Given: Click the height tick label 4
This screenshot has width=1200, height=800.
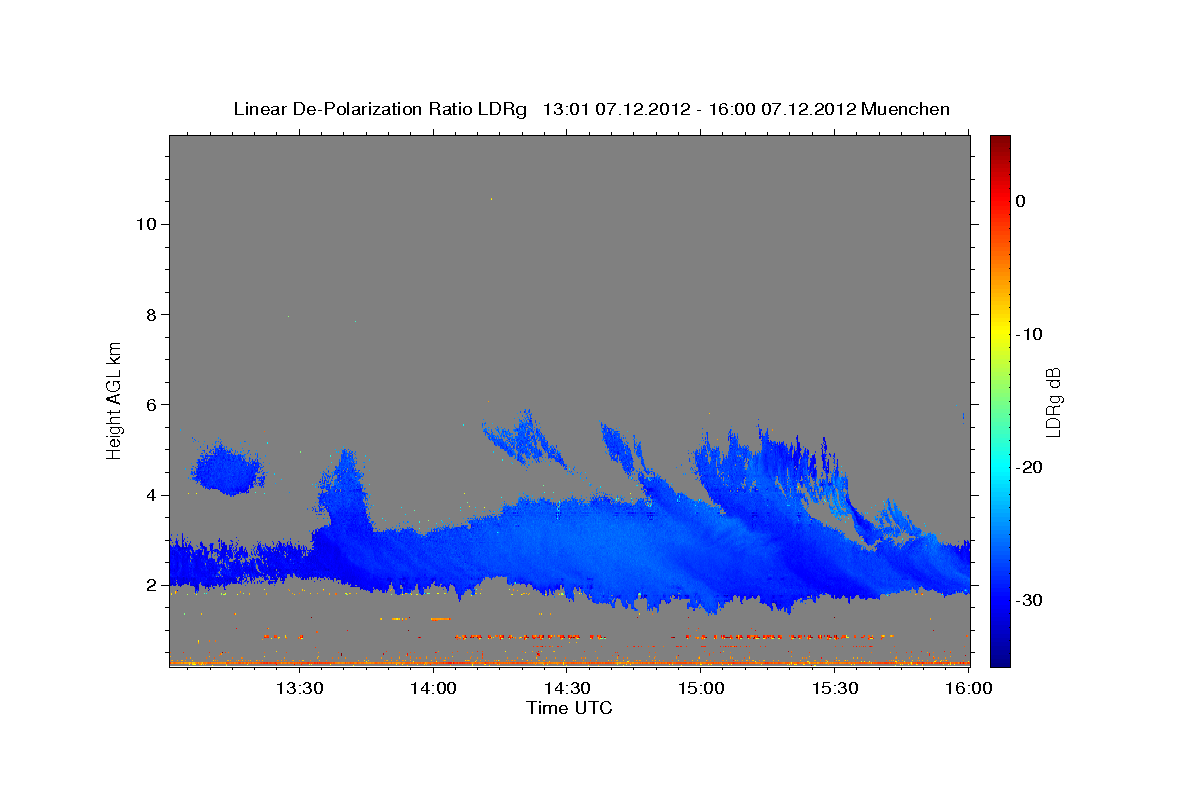Looking at the screenshot, I should (x=151, y=495).
